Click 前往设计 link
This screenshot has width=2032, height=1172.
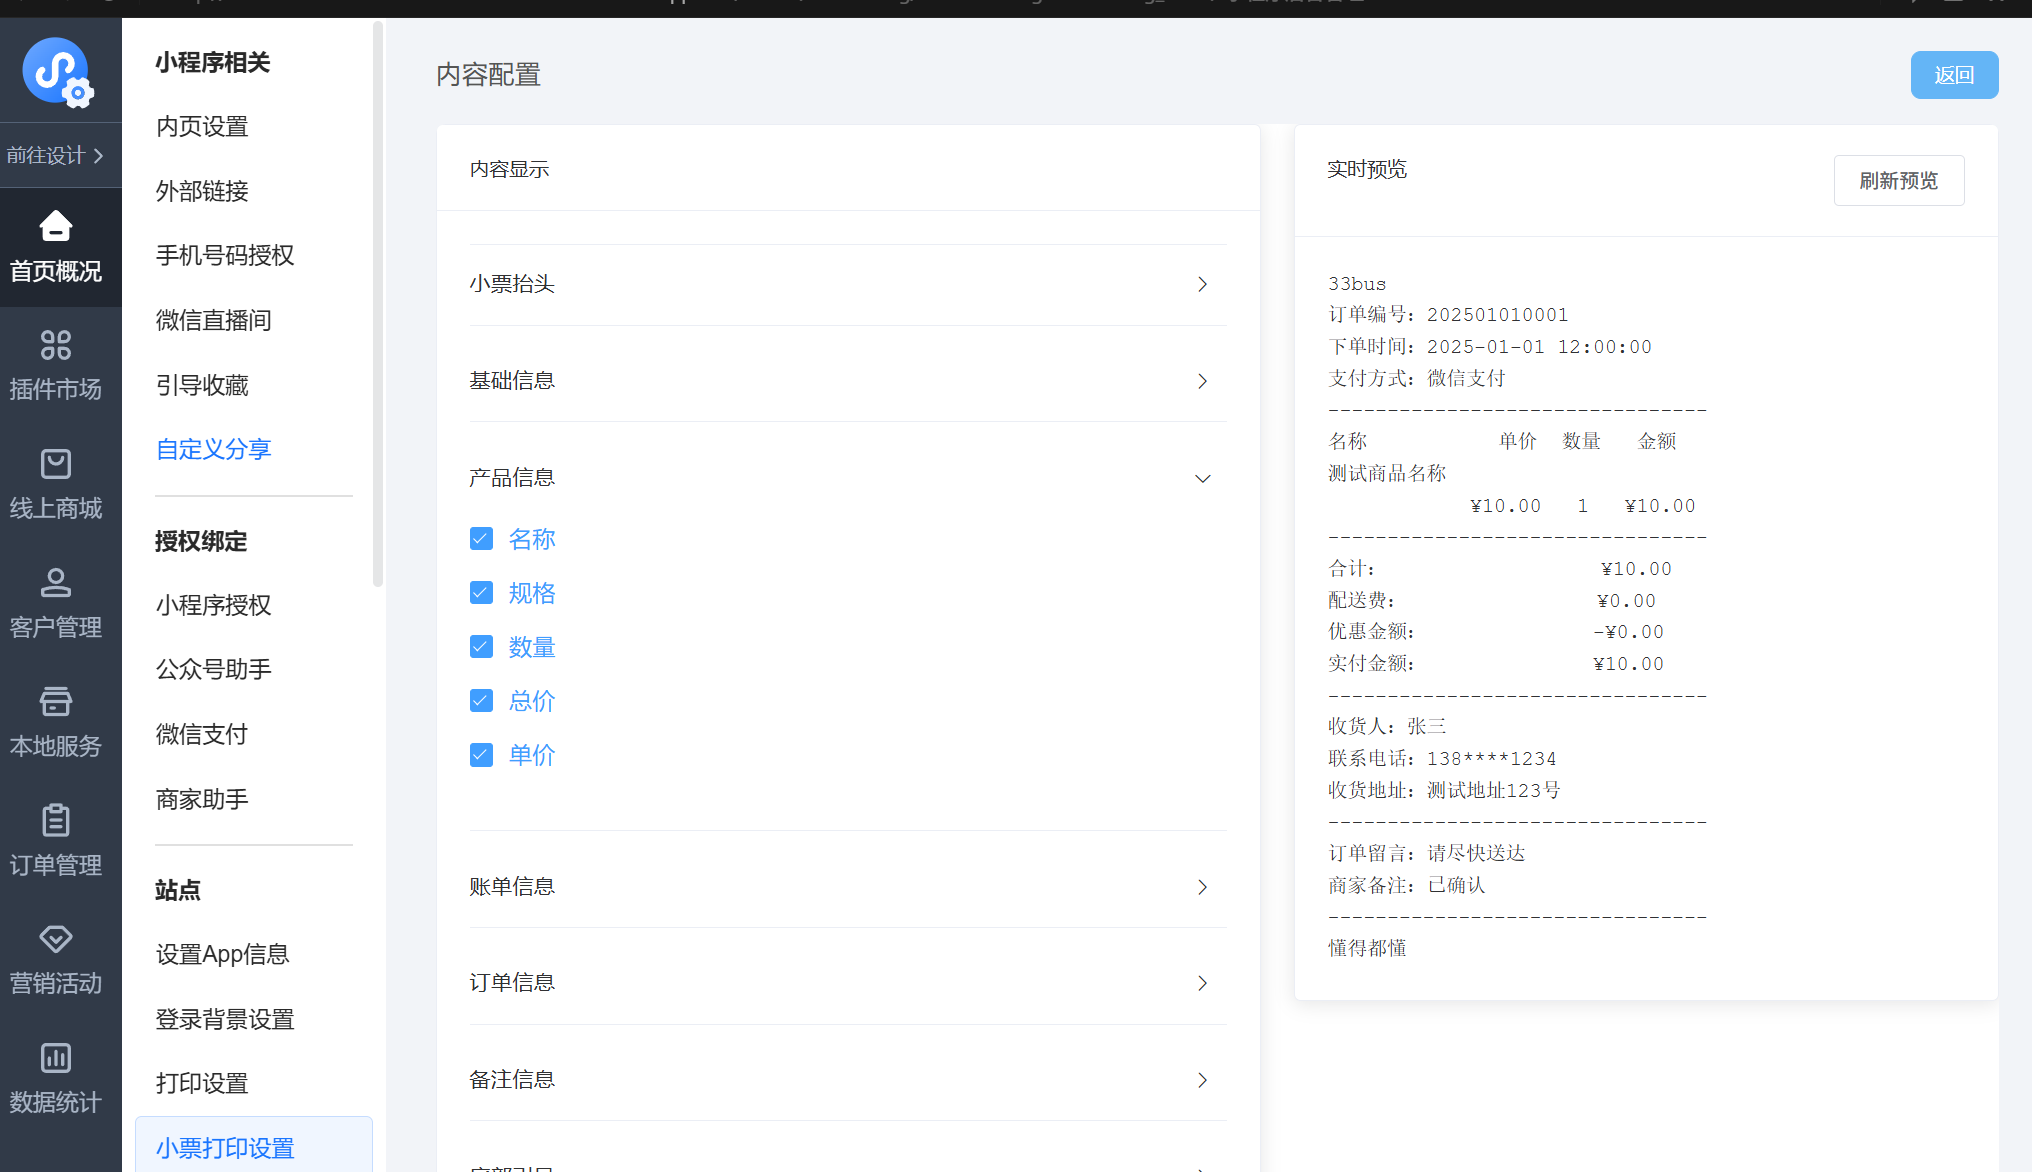click(x=56, y=156)
